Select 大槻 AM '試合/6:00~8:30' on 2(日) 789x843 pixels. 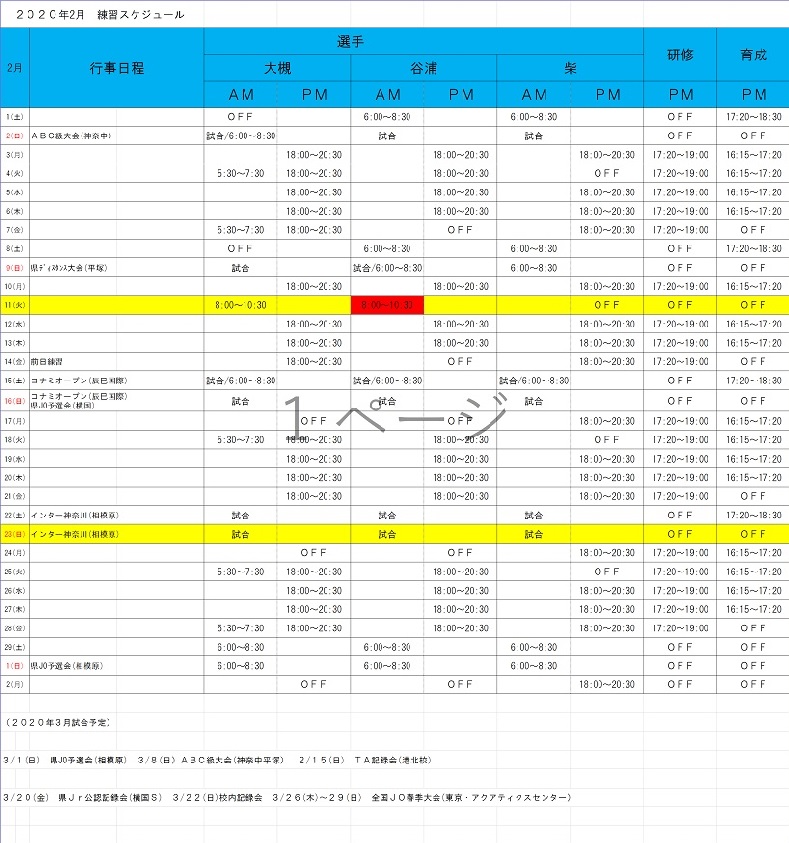tap(240, 136)
